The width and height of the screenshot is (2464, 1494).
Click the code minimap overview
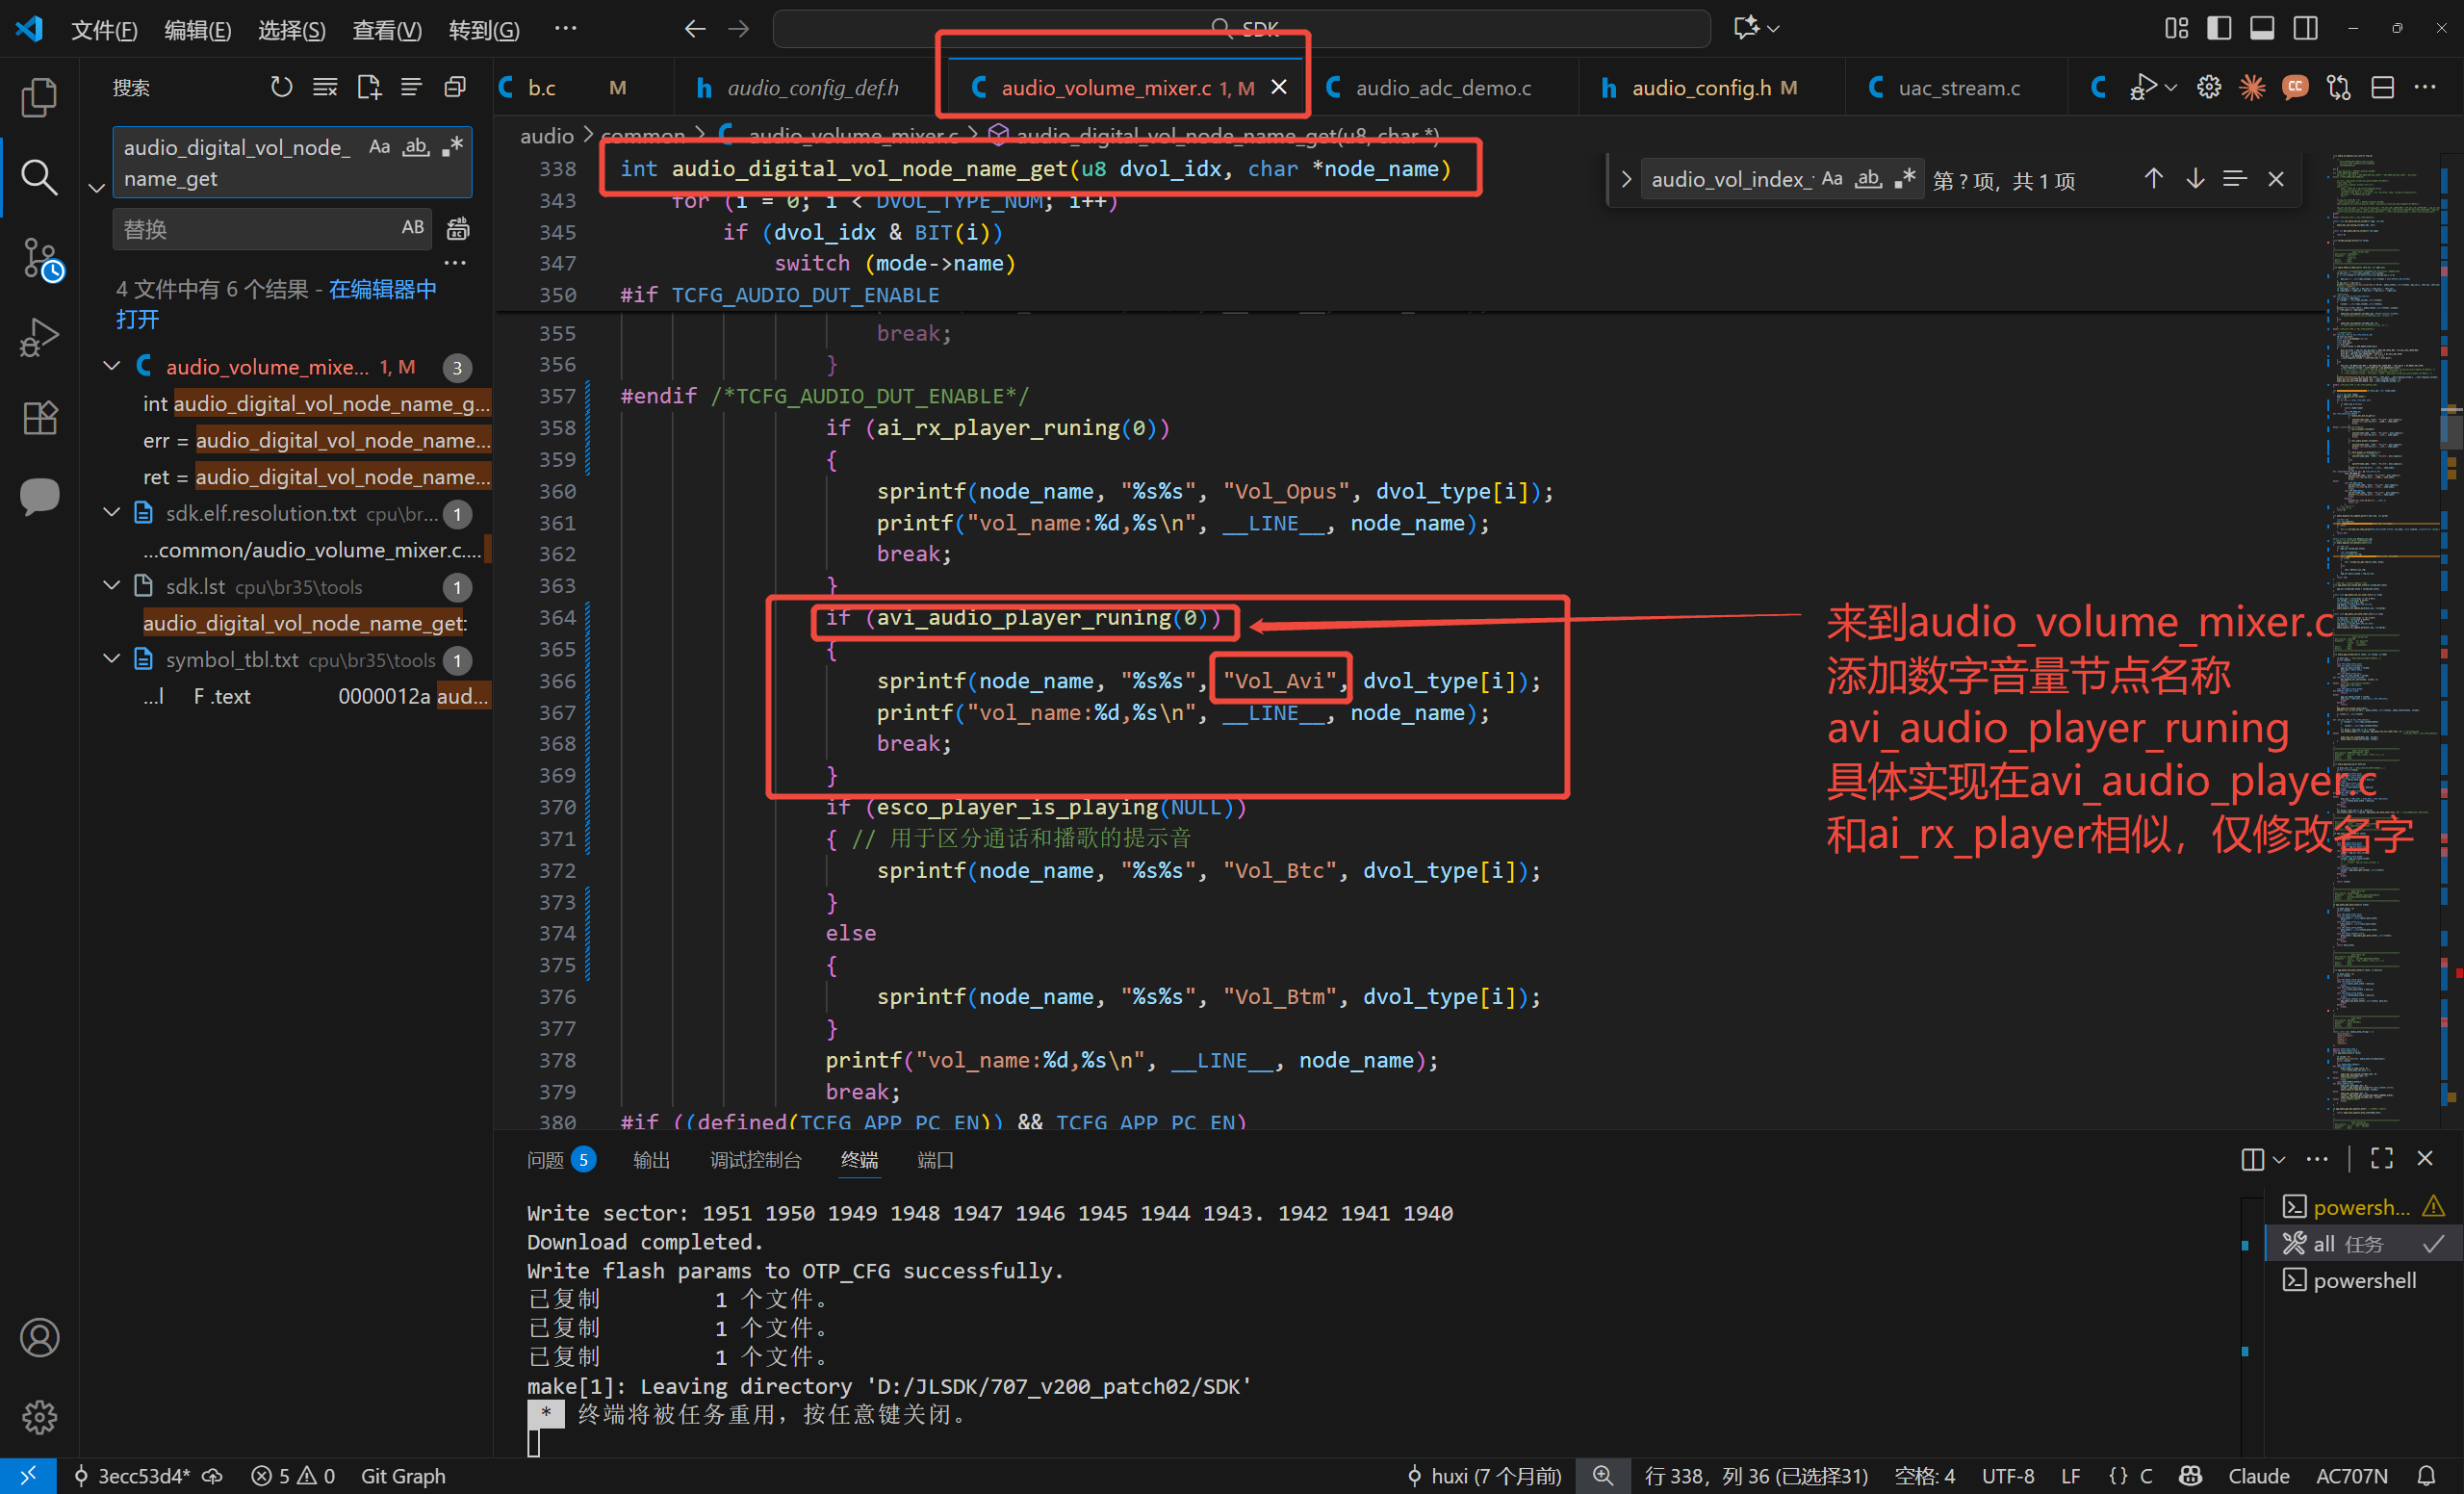2388,640
